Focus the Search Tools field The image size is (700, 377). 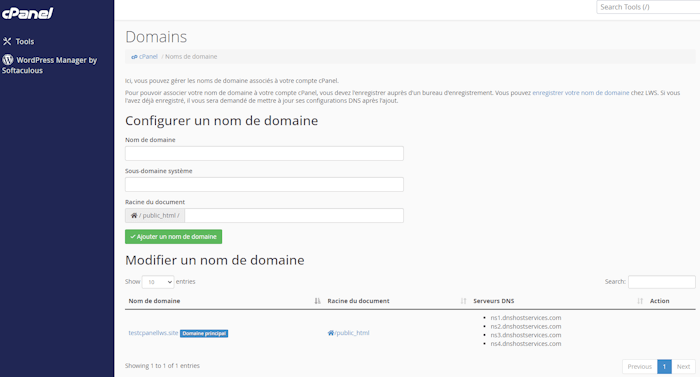click(x=648, y=7)
